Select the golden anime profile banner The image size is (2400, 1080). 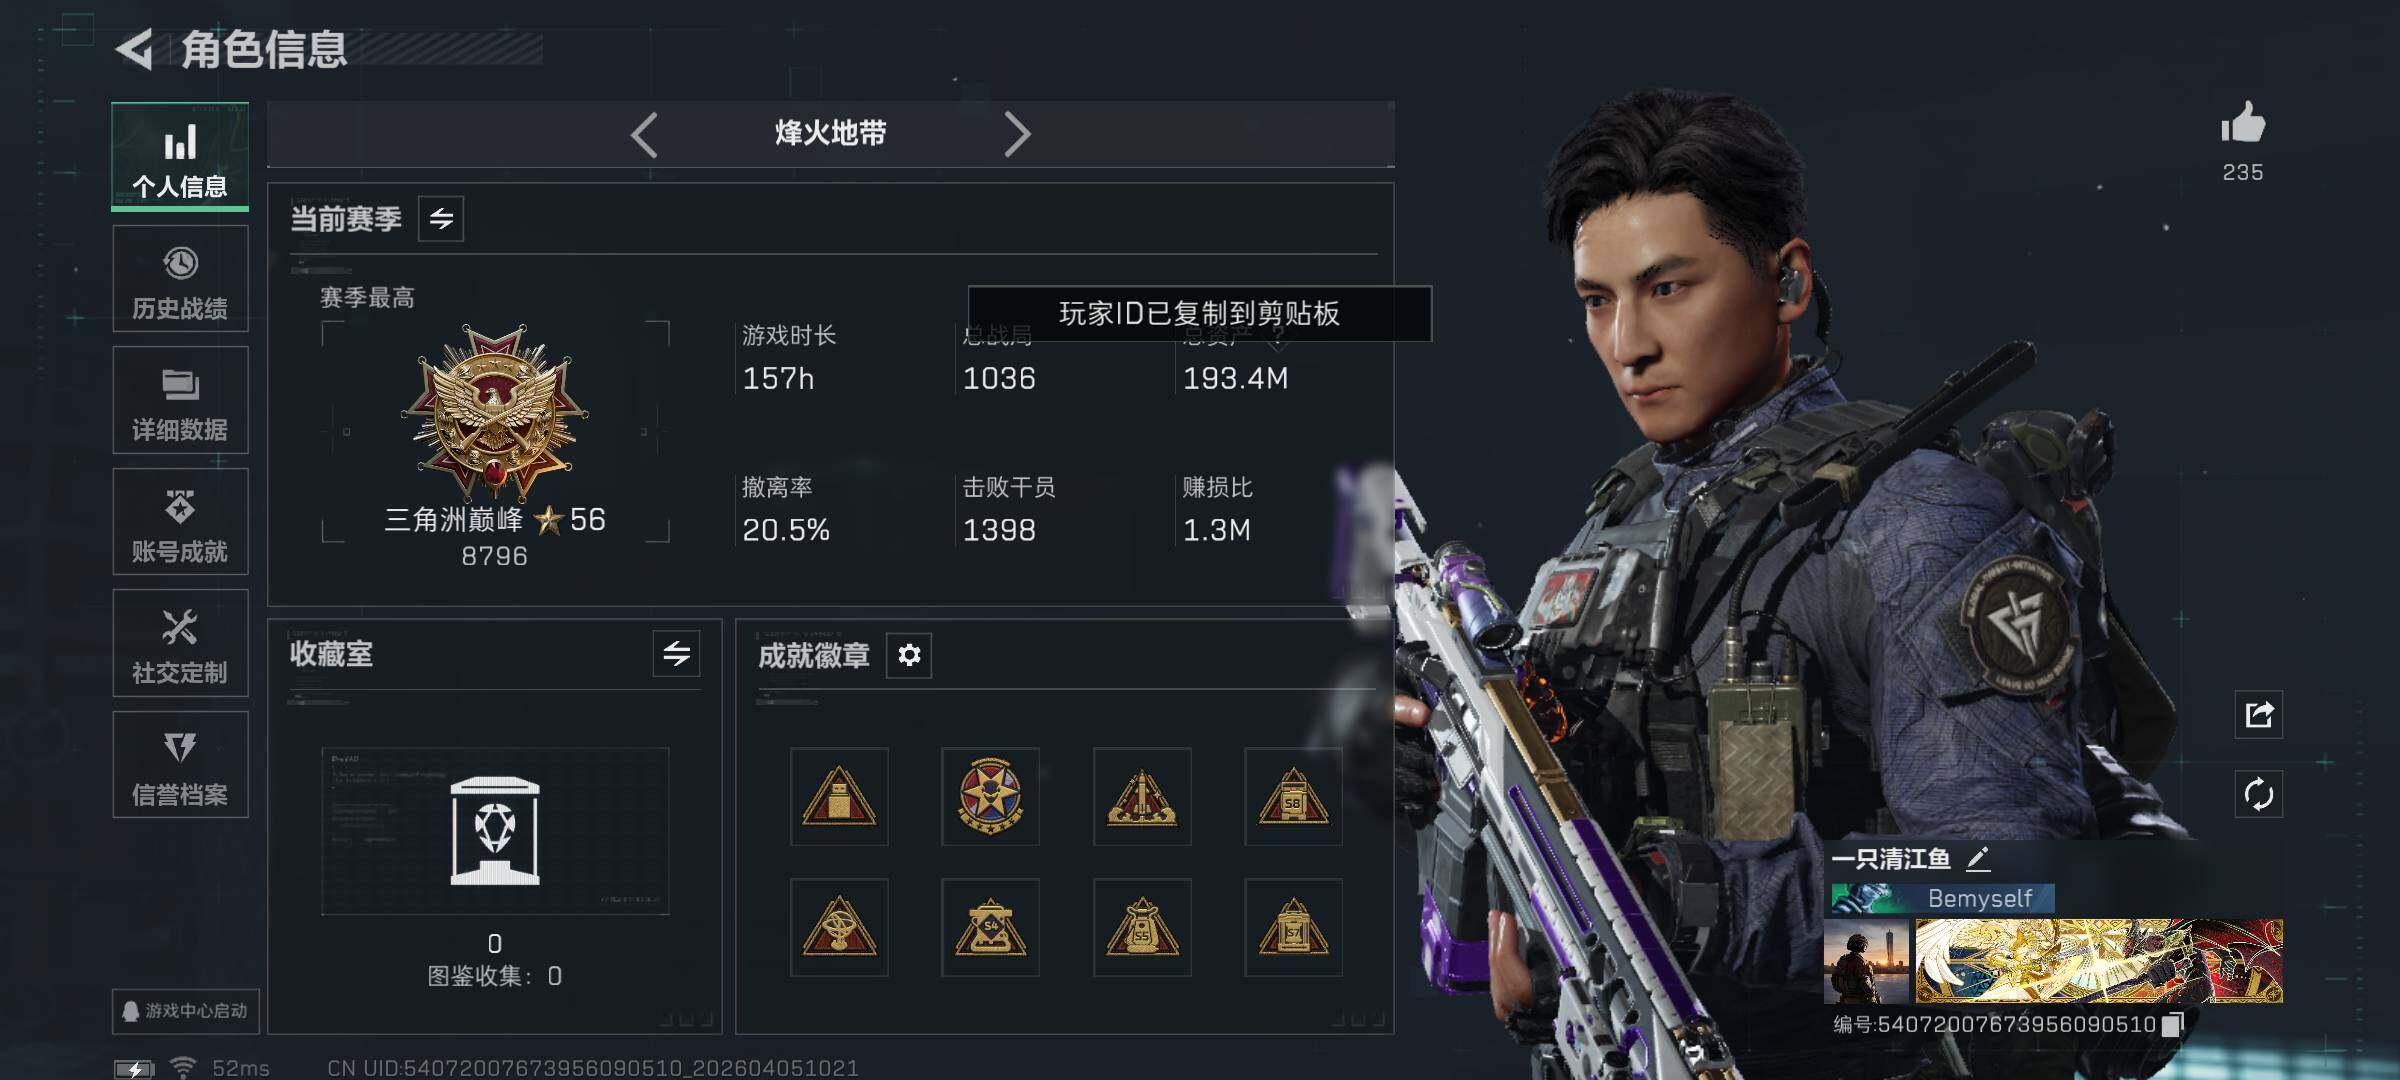[2098, 961]
